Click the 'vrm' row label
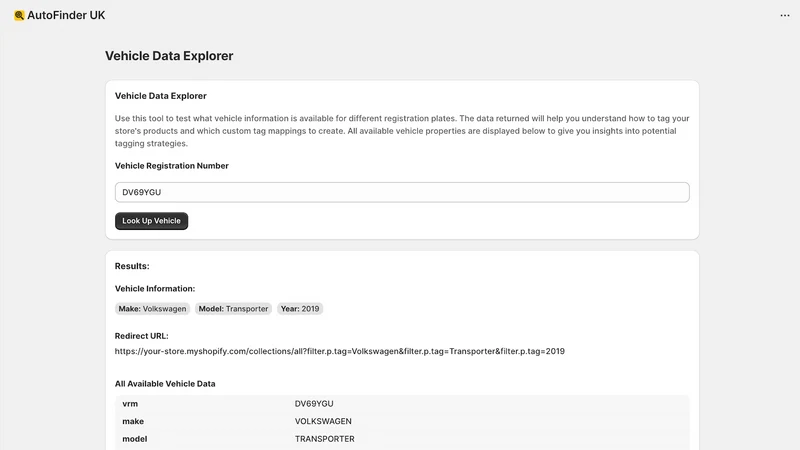Viewport: 800px width, 450px height. [x=130, y=404]
